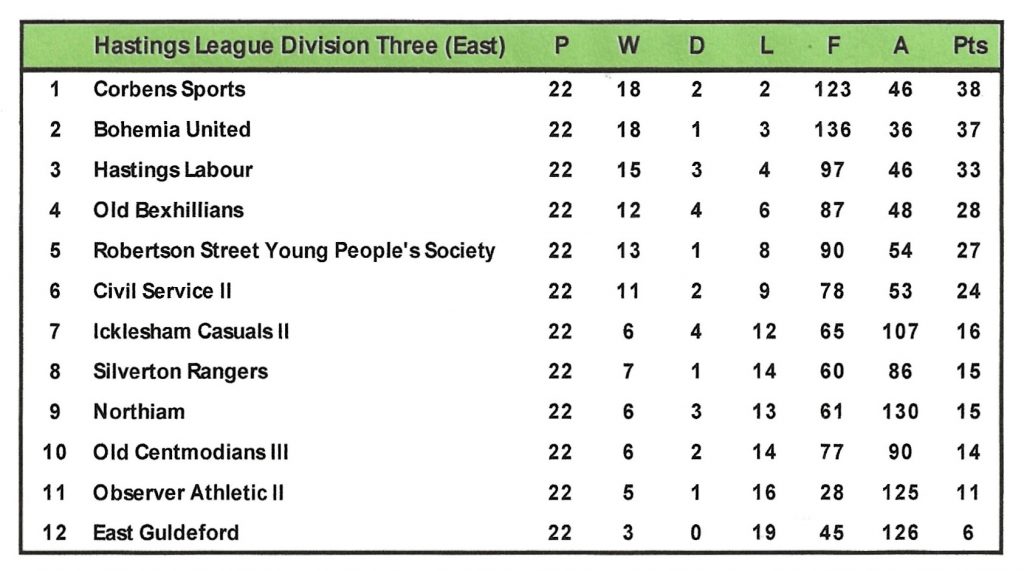This screenshot has width=1024, height=571.
Task: Click the Hastings League Division Three title
Action: (x=299, y=46)
